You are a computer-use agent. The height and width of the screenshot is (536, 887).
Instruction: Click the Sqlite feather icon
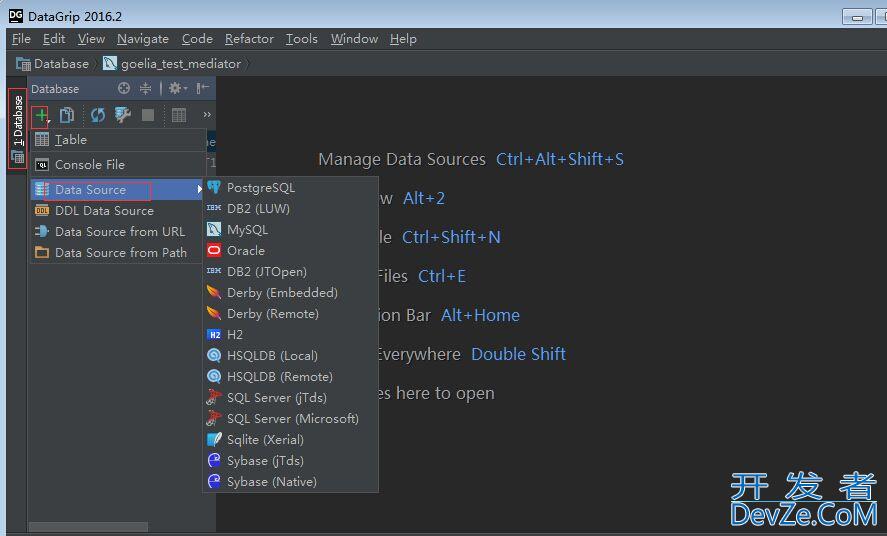(214, 439)
